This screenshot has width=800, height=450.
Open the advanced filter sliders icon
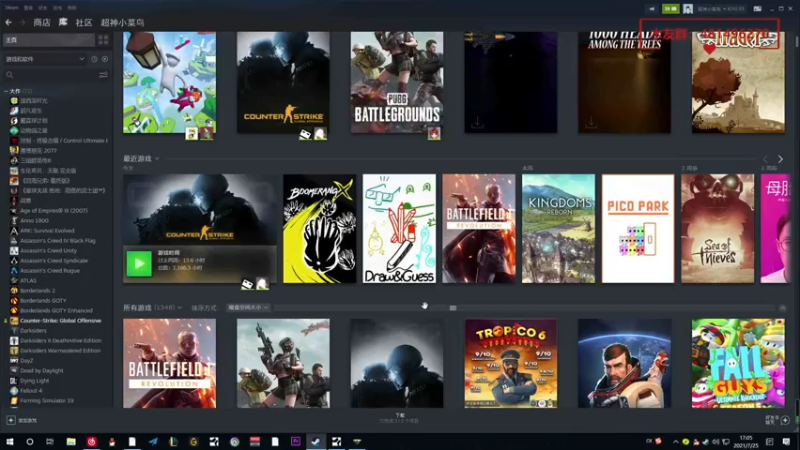pyautogui.click(x=103, y=75)
